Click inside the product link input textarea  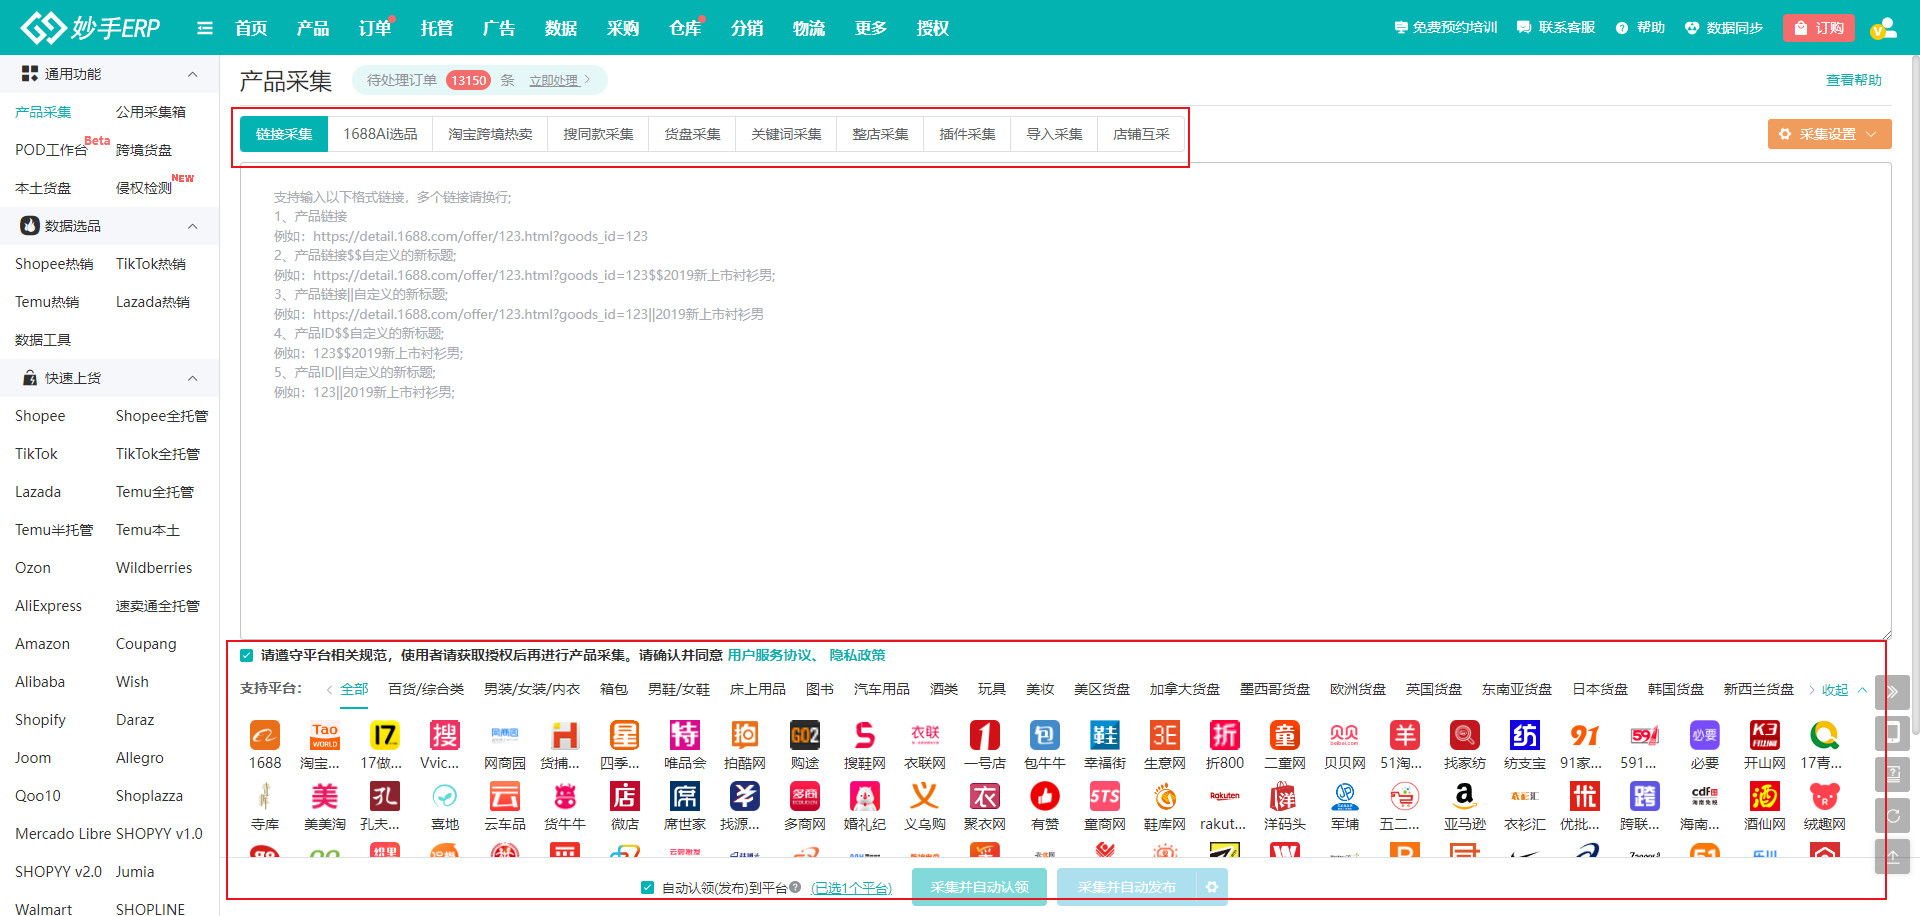(x=1065, y=500)
